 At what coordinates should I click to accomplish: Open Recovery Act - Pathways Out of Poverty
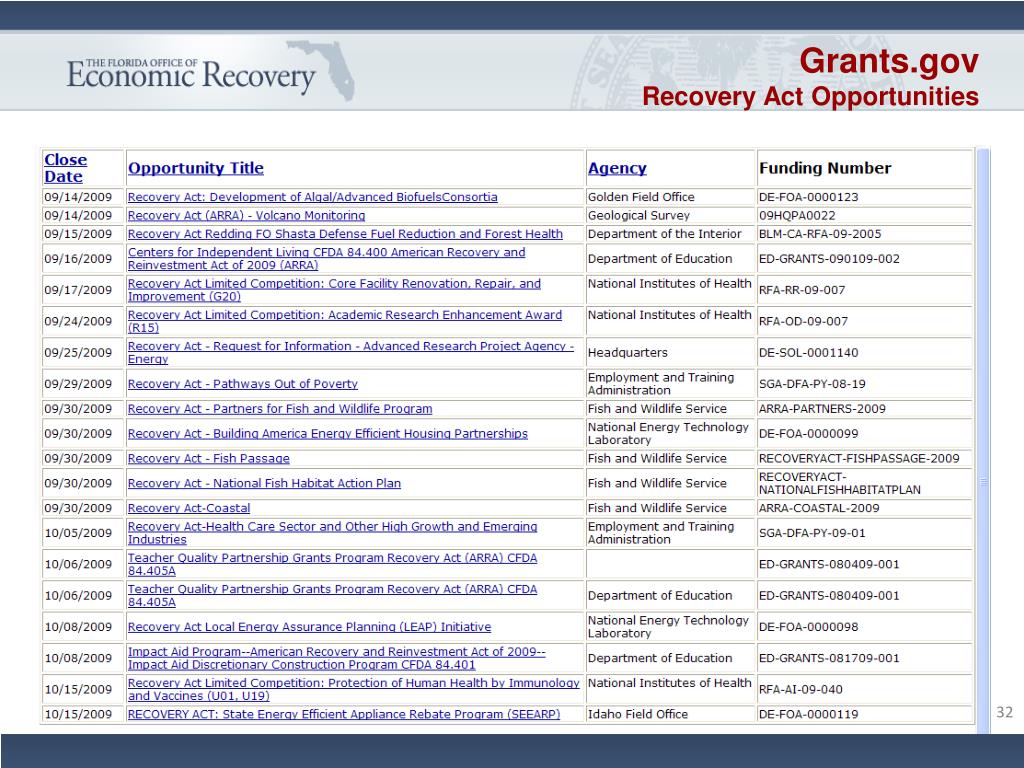pyautogui.click(x=242, y=384)
